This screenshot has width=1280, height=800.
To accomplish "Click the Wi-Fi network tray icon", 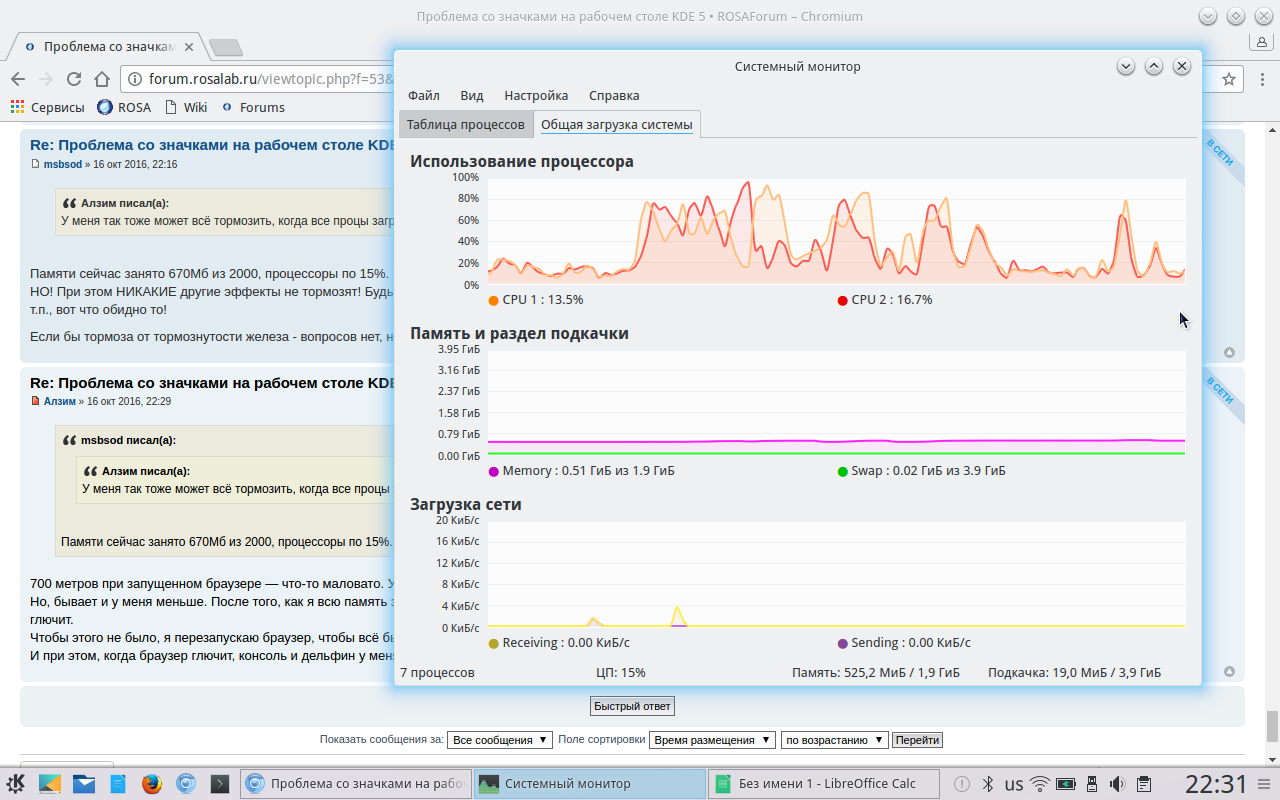I will (x=1040, y=784).
